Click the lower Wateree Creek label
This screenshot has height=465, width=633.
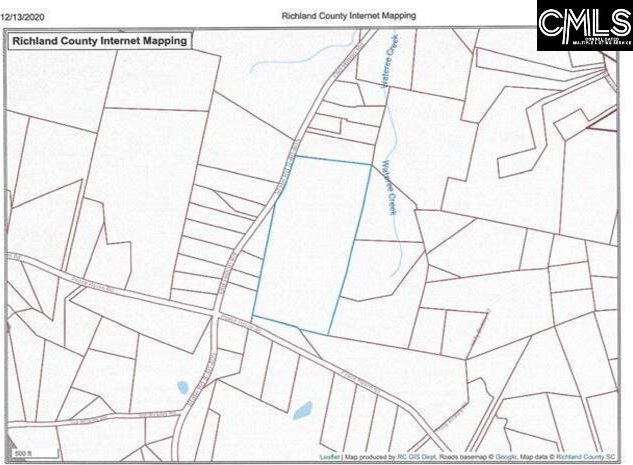tap(390, 188)
